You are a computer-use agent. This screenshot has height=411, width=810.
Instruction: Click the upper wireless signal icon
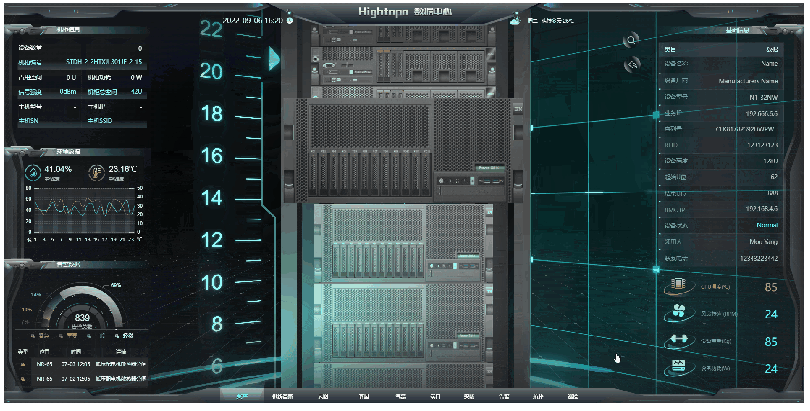coord(631,41)
